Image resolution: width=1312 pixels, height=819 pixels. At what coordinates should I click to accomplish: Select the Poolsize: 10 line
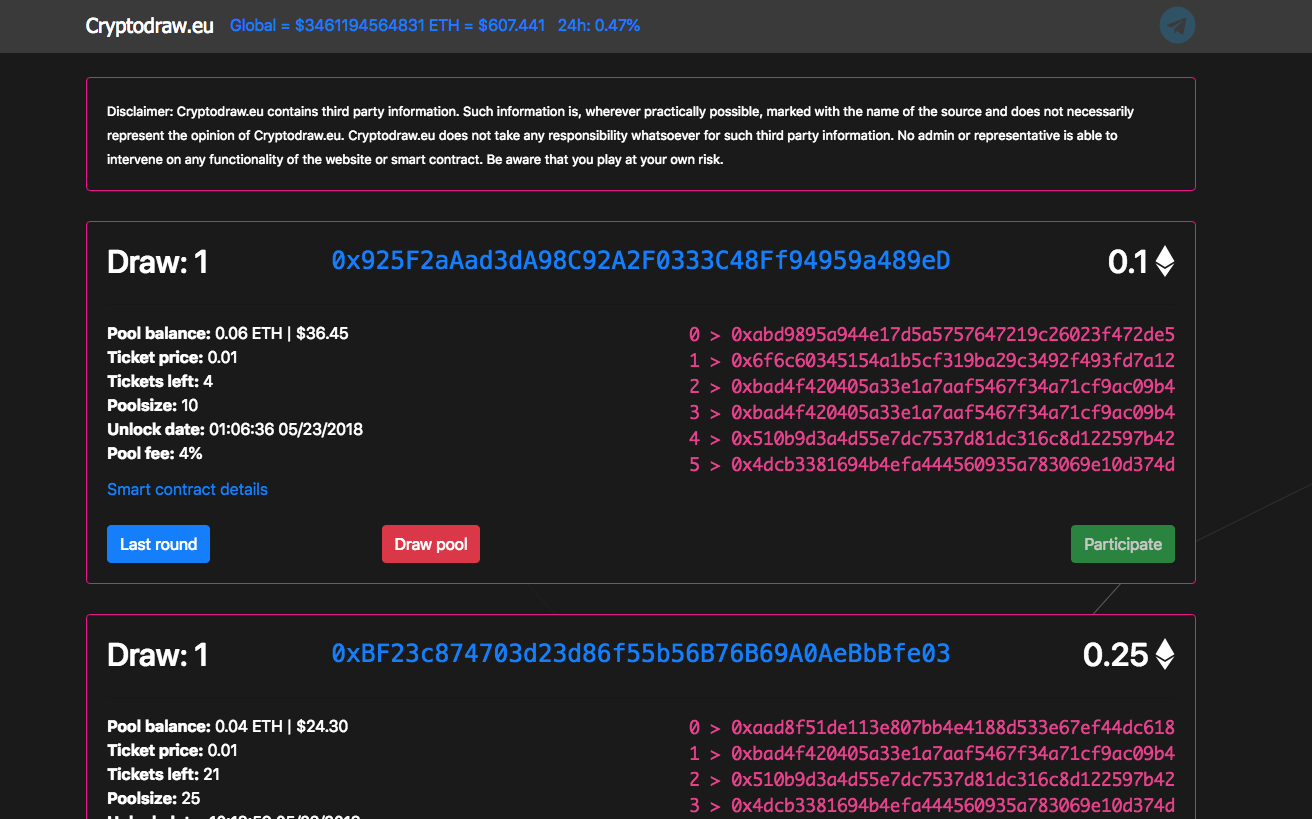pos(153,405)
